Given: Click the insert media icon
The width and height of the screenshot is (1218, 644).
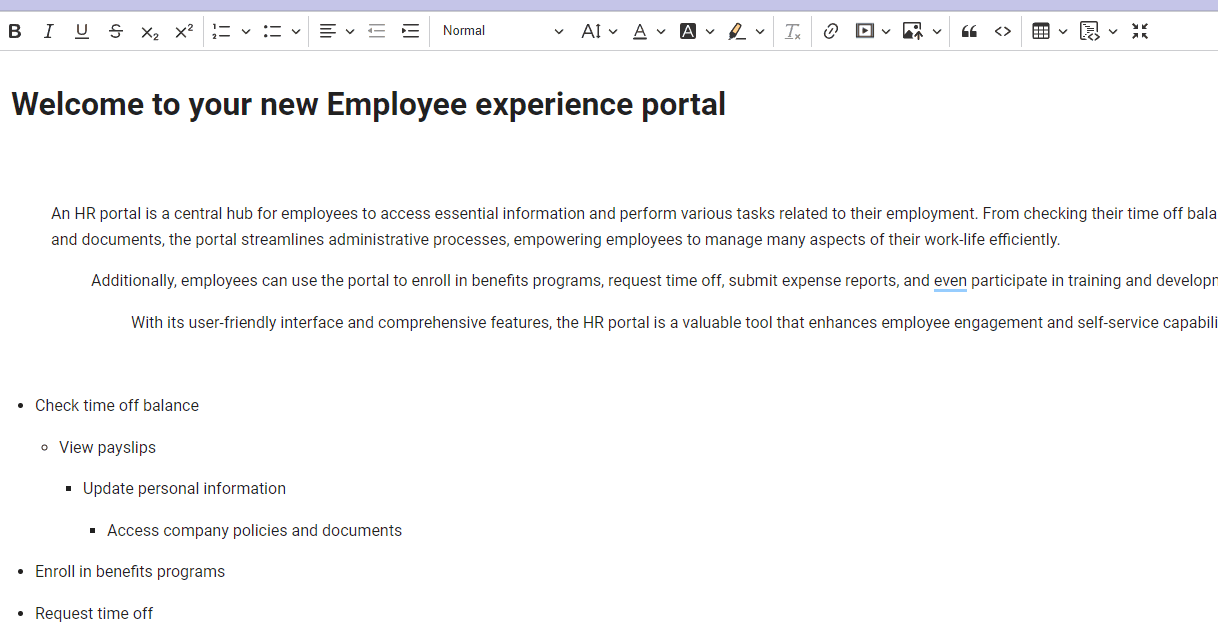Looking at the screenshot, I should coord(865,31).
